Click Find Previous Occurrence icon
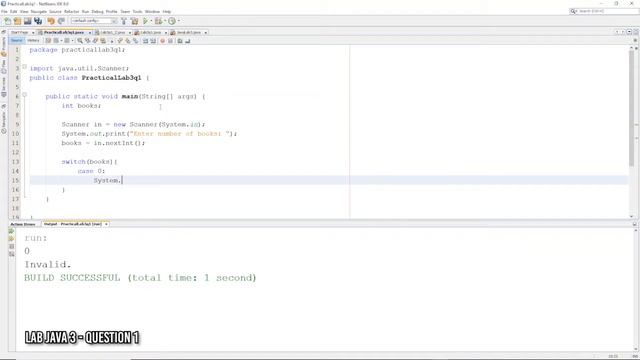This screenshot has width=640, height=360. point(87,41)
